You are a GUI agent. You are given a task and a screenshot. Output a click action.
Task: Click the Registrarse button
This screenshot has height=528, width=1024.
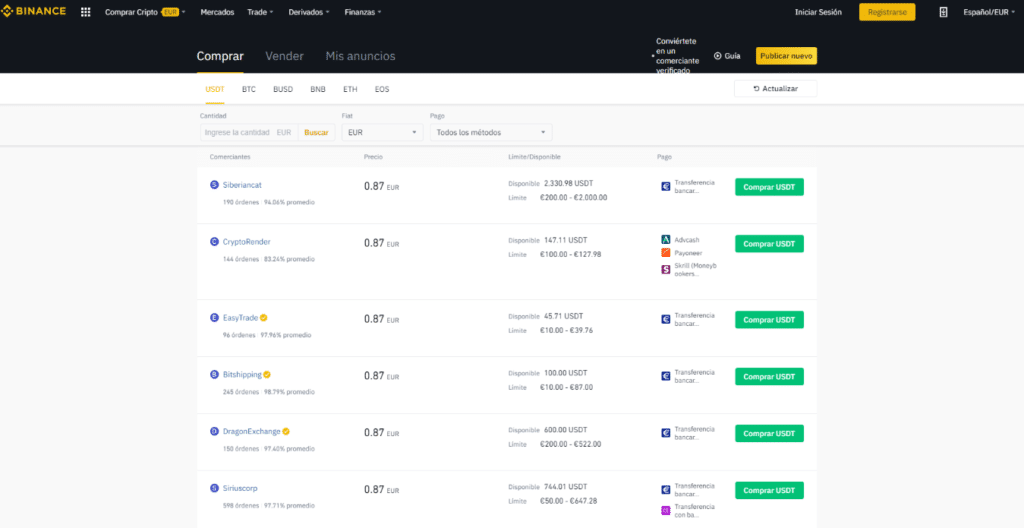[887, 12]
